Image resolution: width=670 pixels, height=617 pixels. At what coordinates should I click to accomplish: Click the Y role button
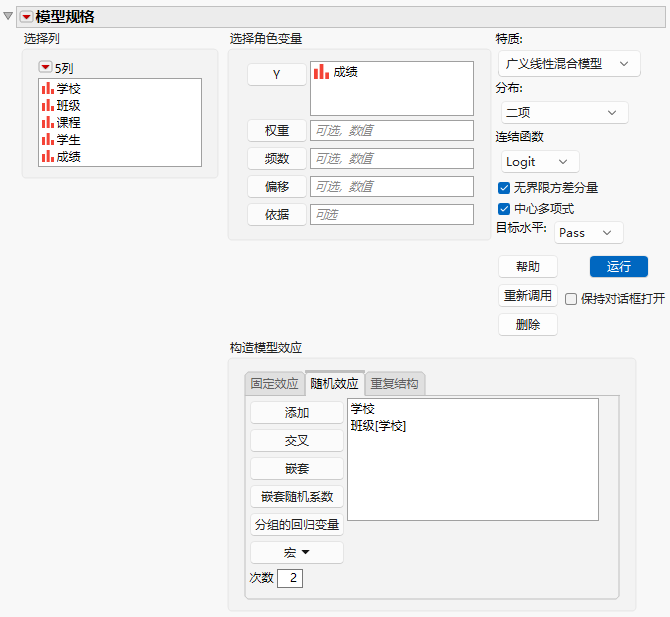coord(276,74)
